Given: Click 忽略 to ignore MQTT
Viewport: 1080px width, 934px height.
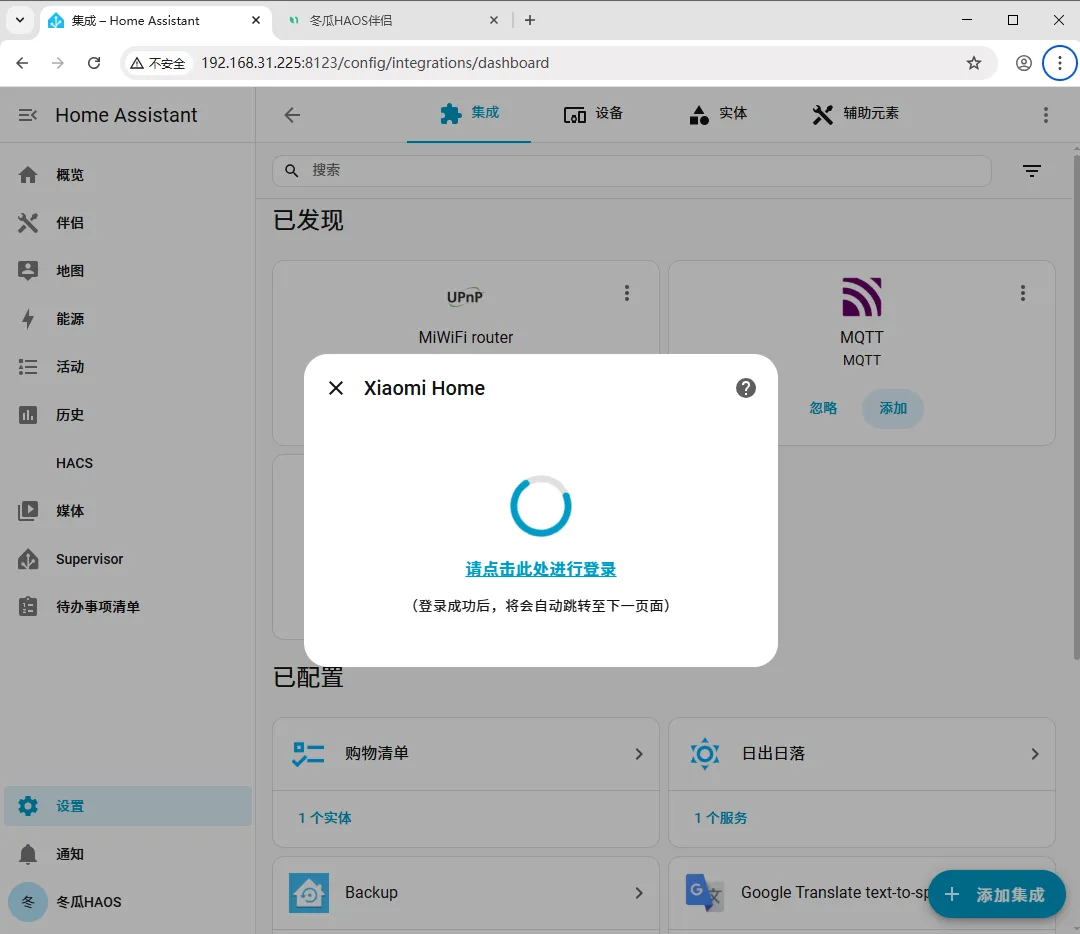Looking at the screenshot, I should click(x=823, y=408).
